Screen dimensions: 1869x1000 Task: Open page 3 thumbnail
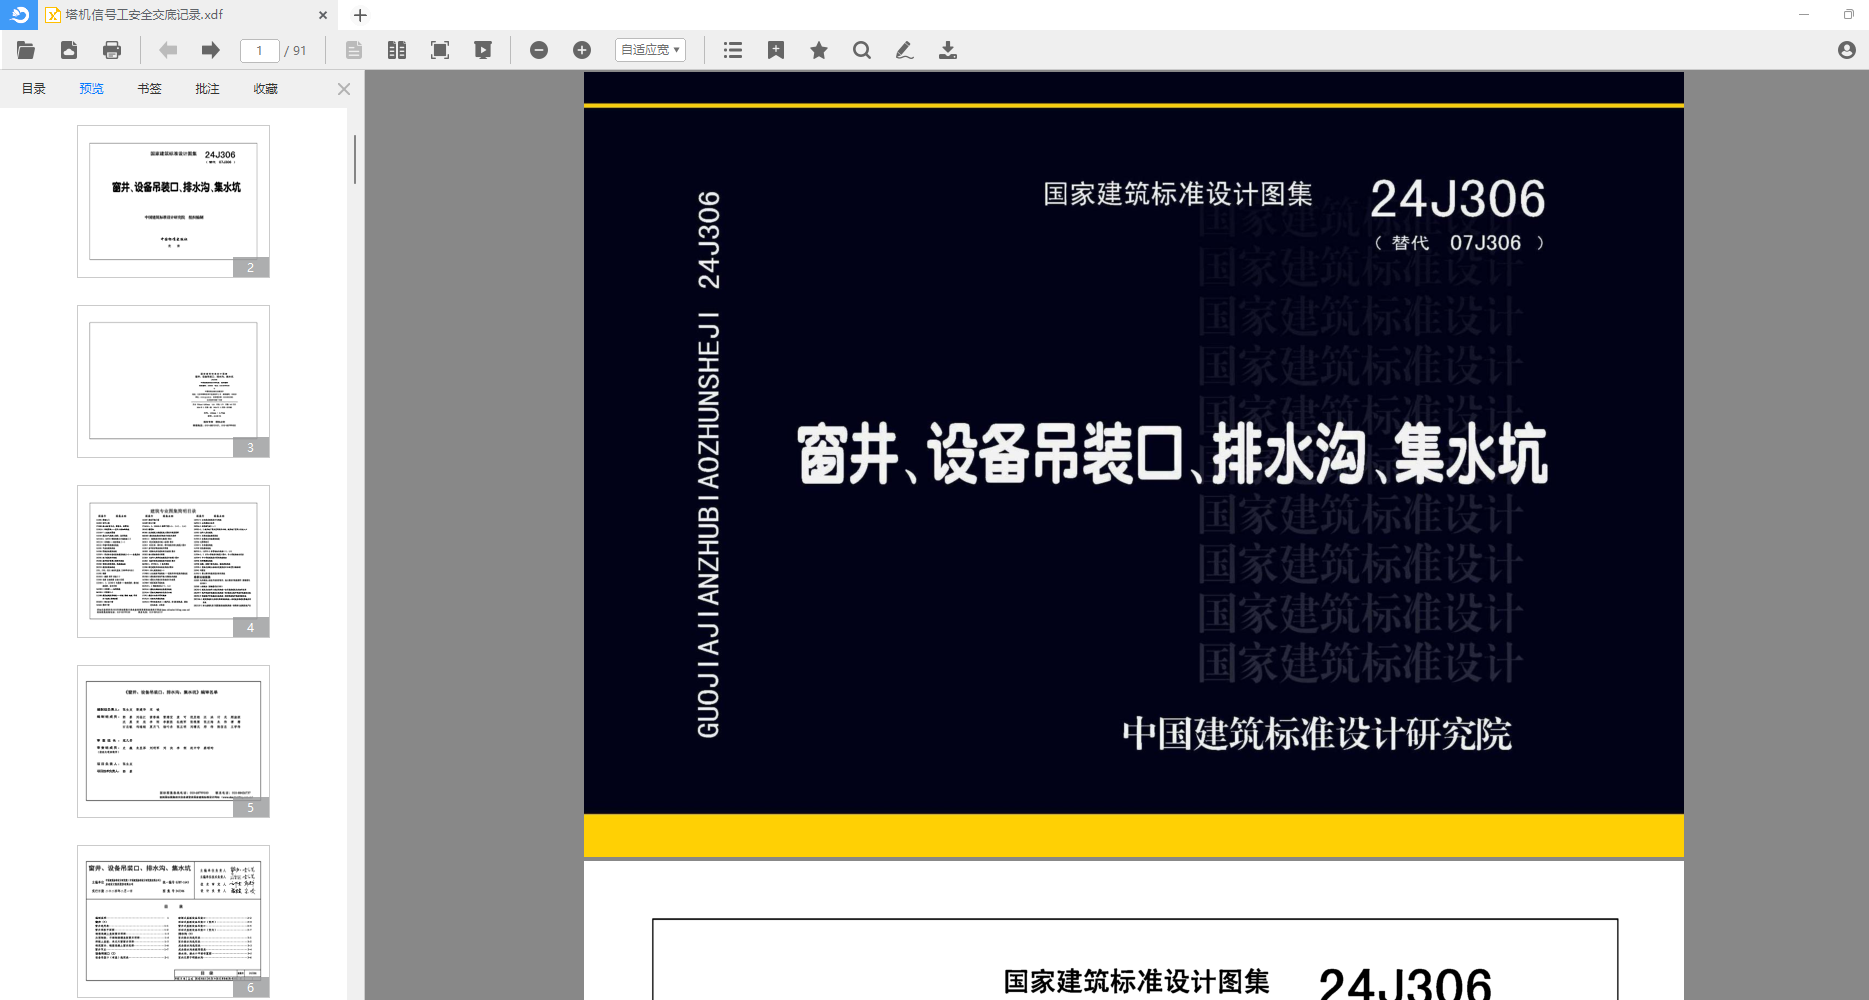[x=173, y=381]
